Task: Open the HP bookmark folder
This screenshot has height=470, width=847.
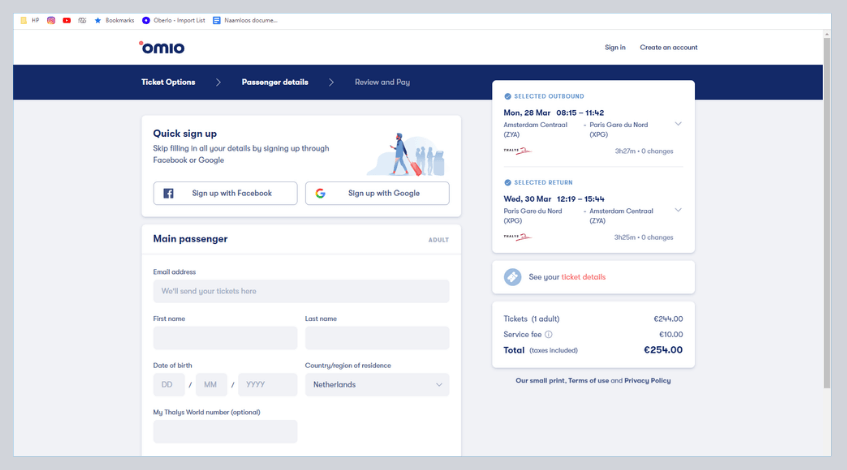Action: (x=30, y=21)
